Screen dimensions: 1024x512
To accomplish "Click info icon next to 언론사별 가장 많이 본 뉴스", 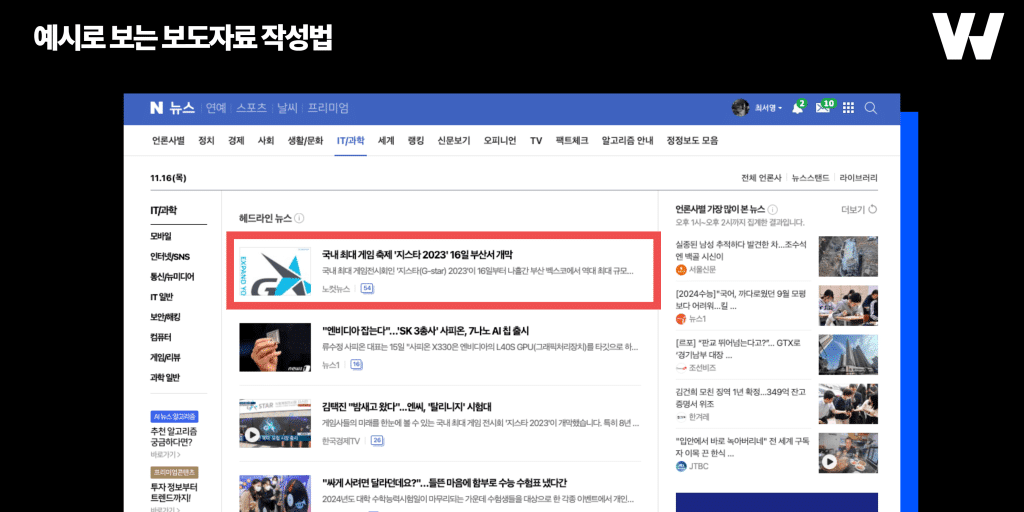I will tap(773, 210).
